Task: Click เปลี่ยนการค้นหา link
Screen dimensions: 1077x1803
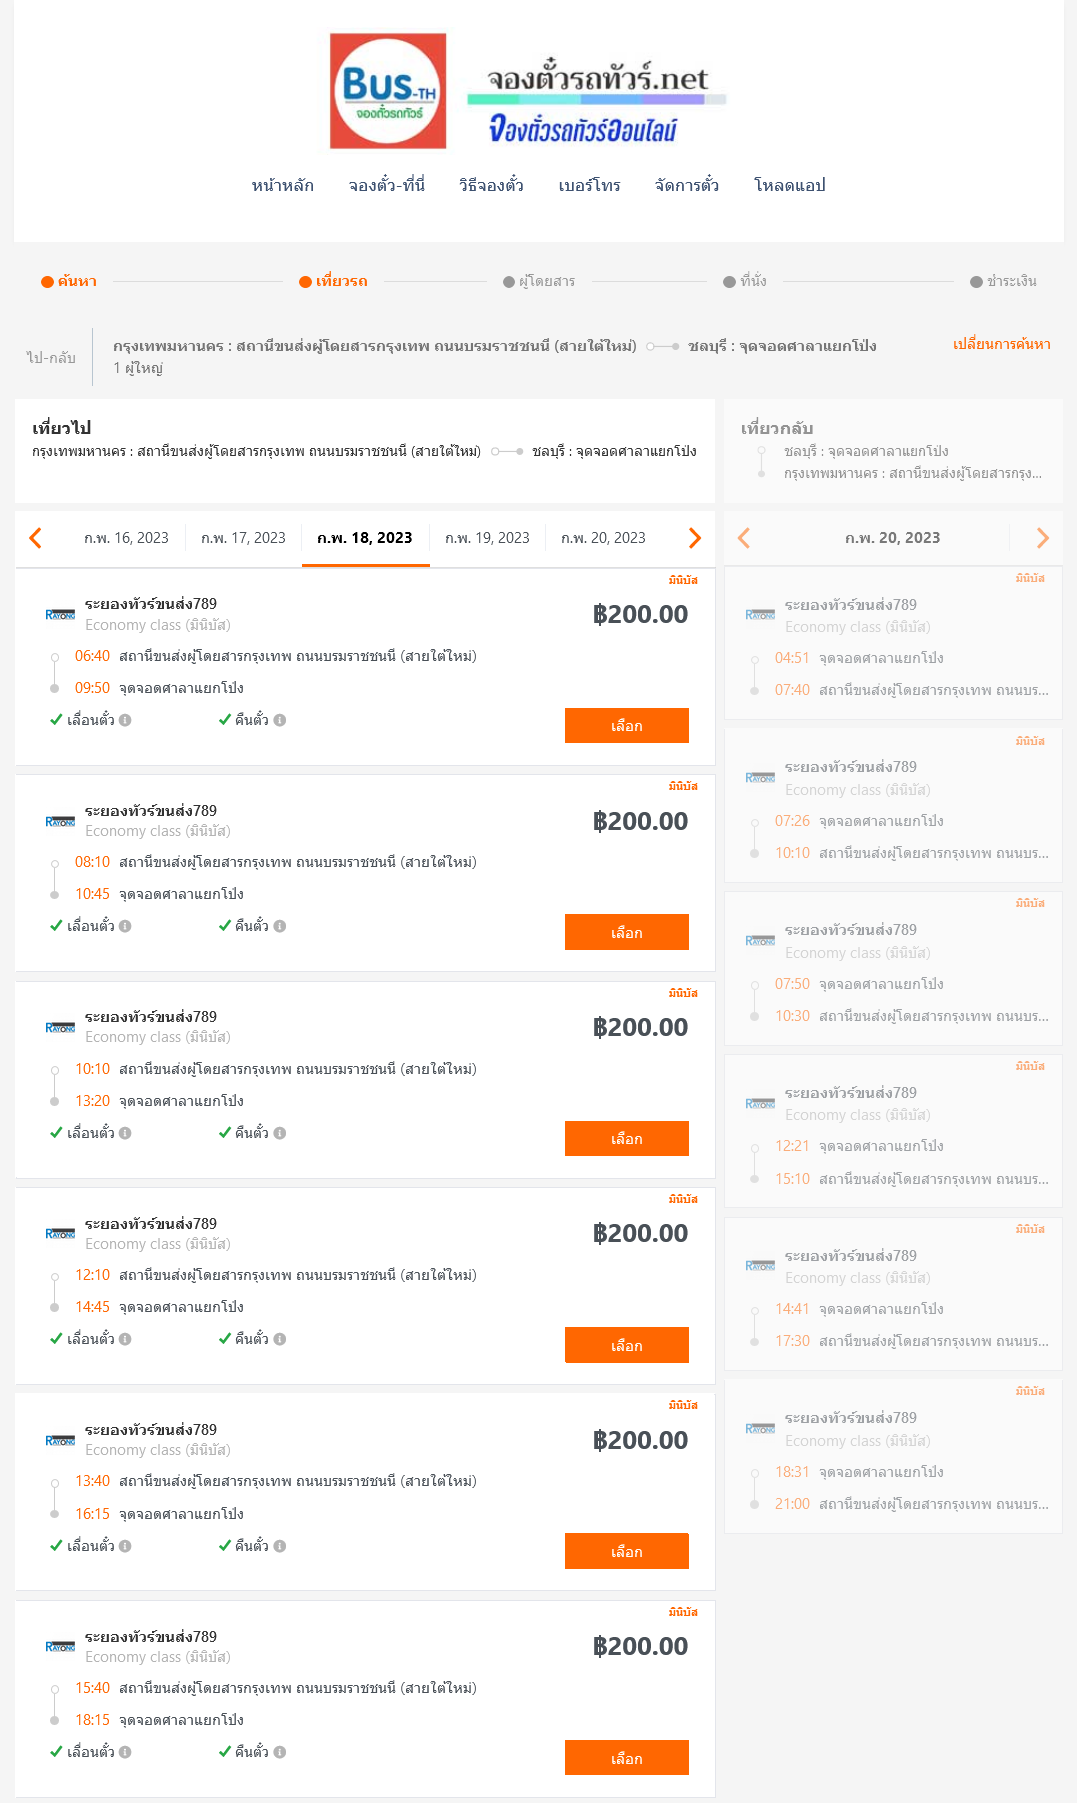Action: (x=1001, y=344)
